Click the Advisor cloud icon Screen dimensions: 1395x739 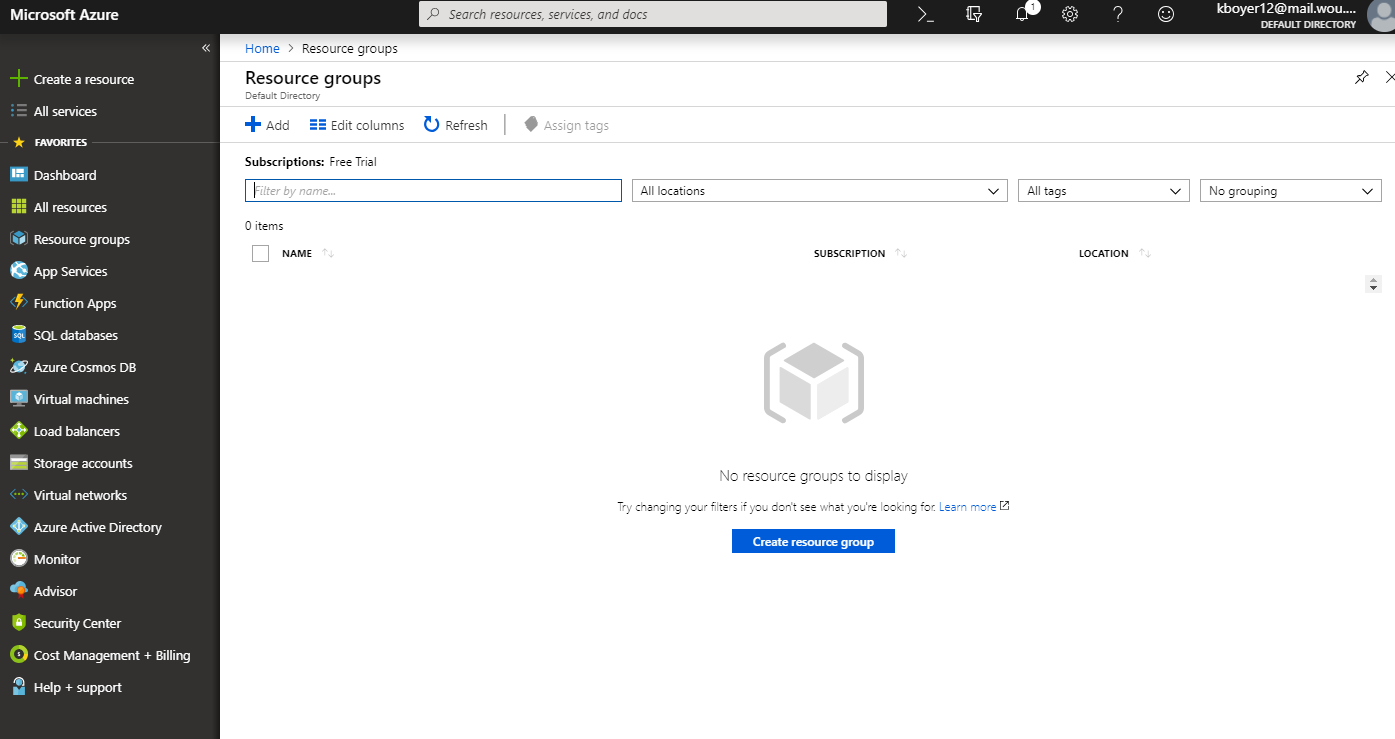tap(18, 591)
